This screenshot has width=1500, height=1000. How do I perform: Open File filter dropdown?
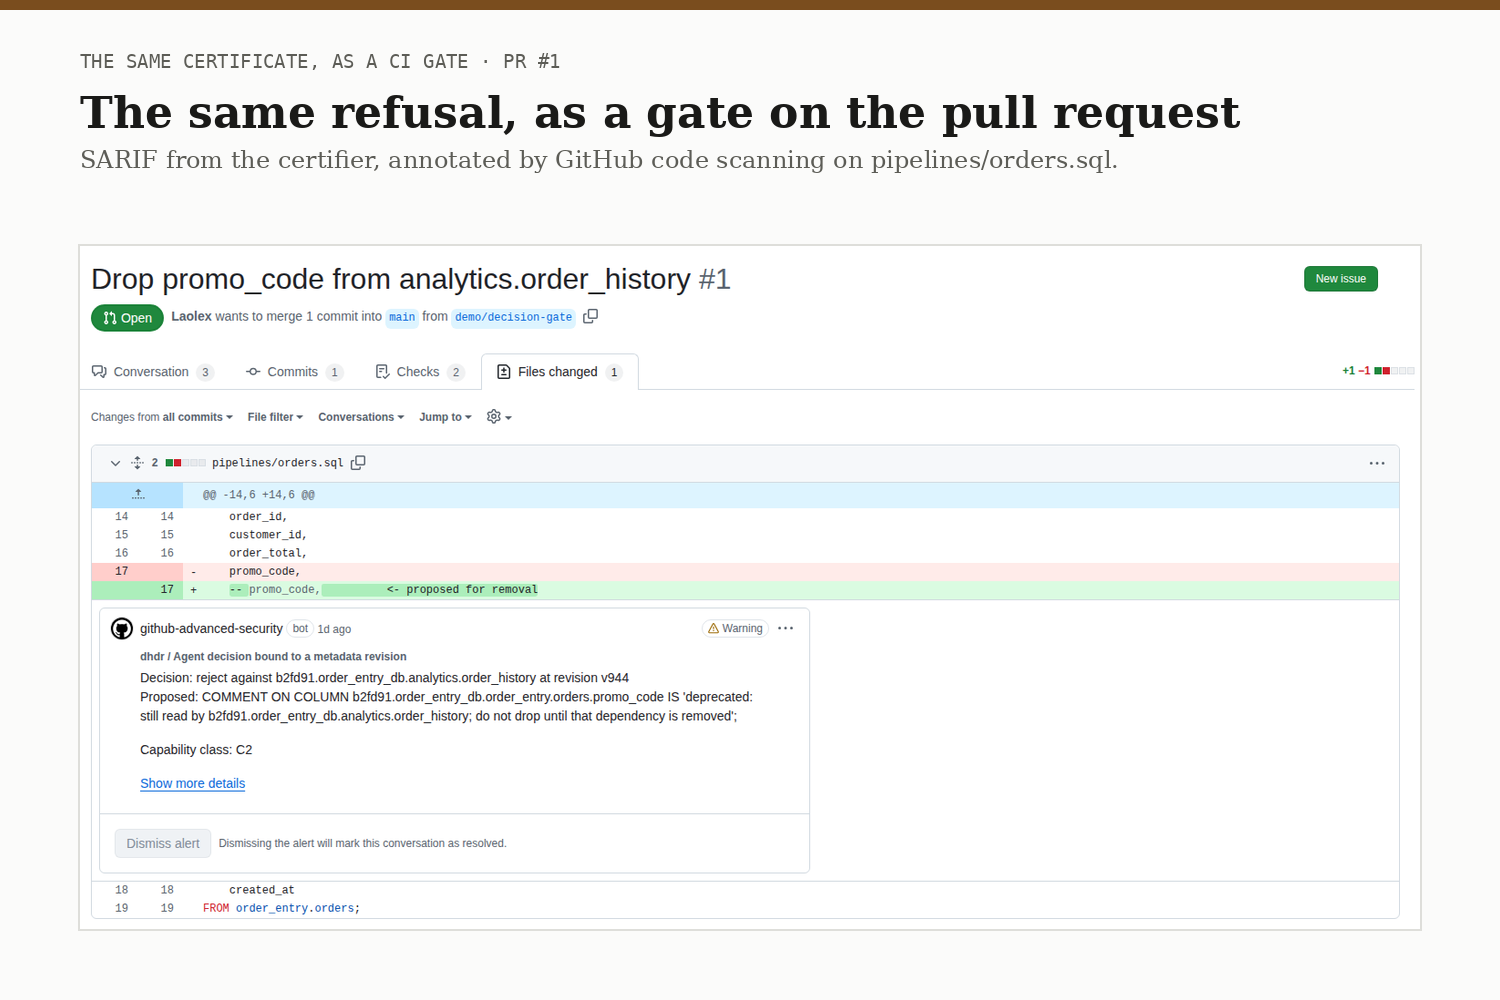click(x=275, y=417)
